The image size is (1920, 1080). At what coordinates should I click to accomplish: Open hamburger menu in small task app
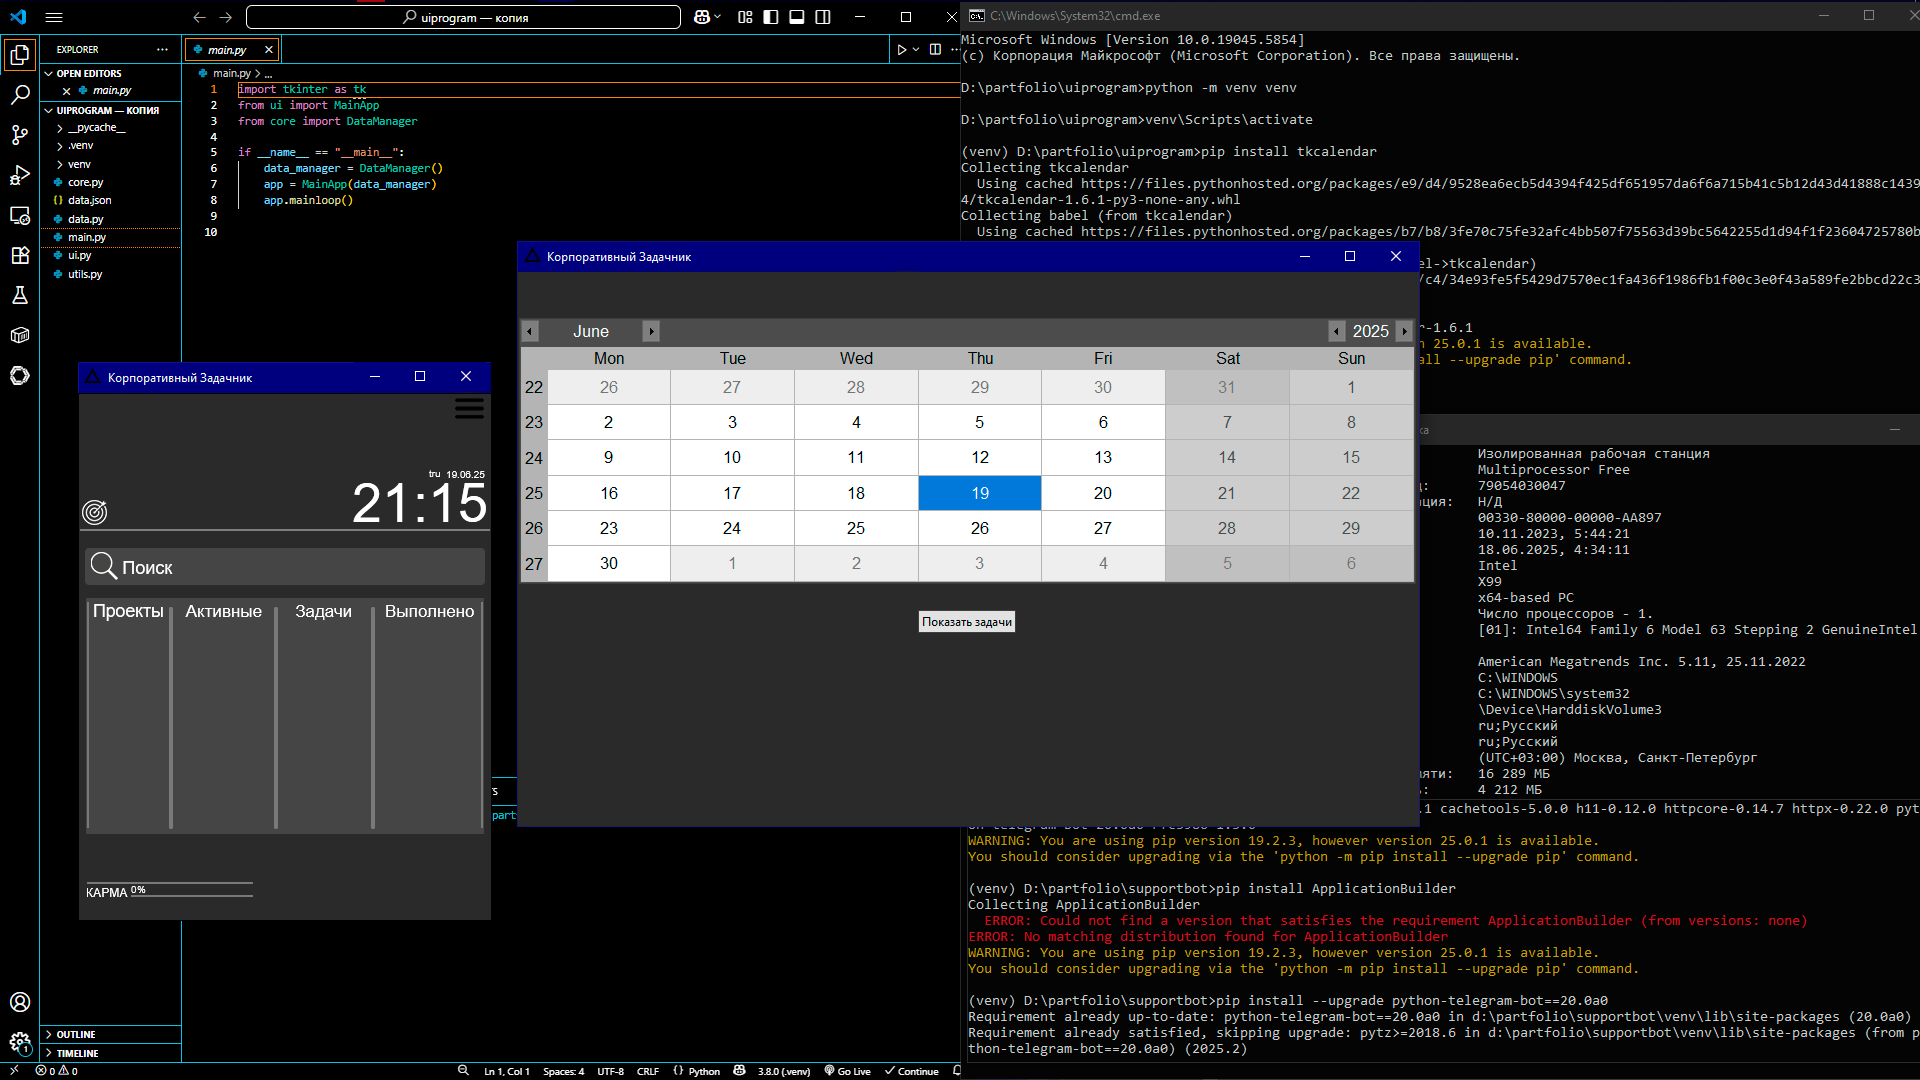(469, 408)
